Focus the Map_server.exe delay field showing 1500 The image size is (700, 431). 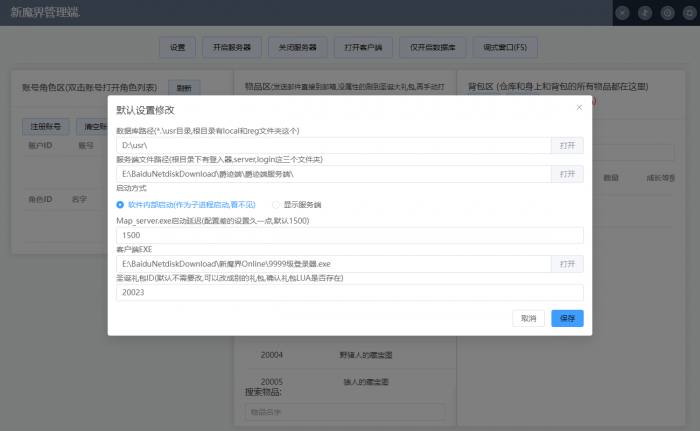350,235
